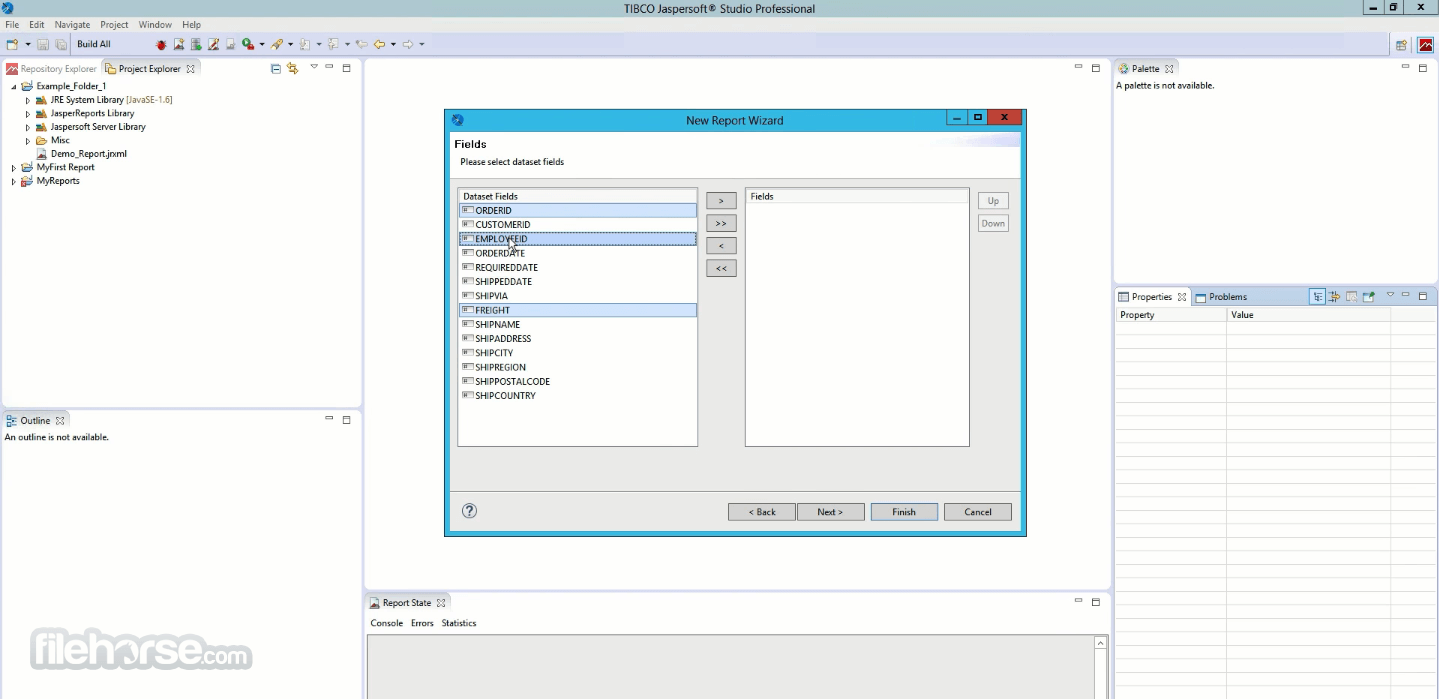Click Collapse All icon in Project Explorer
1439x700 pixels.
[276, 68]
